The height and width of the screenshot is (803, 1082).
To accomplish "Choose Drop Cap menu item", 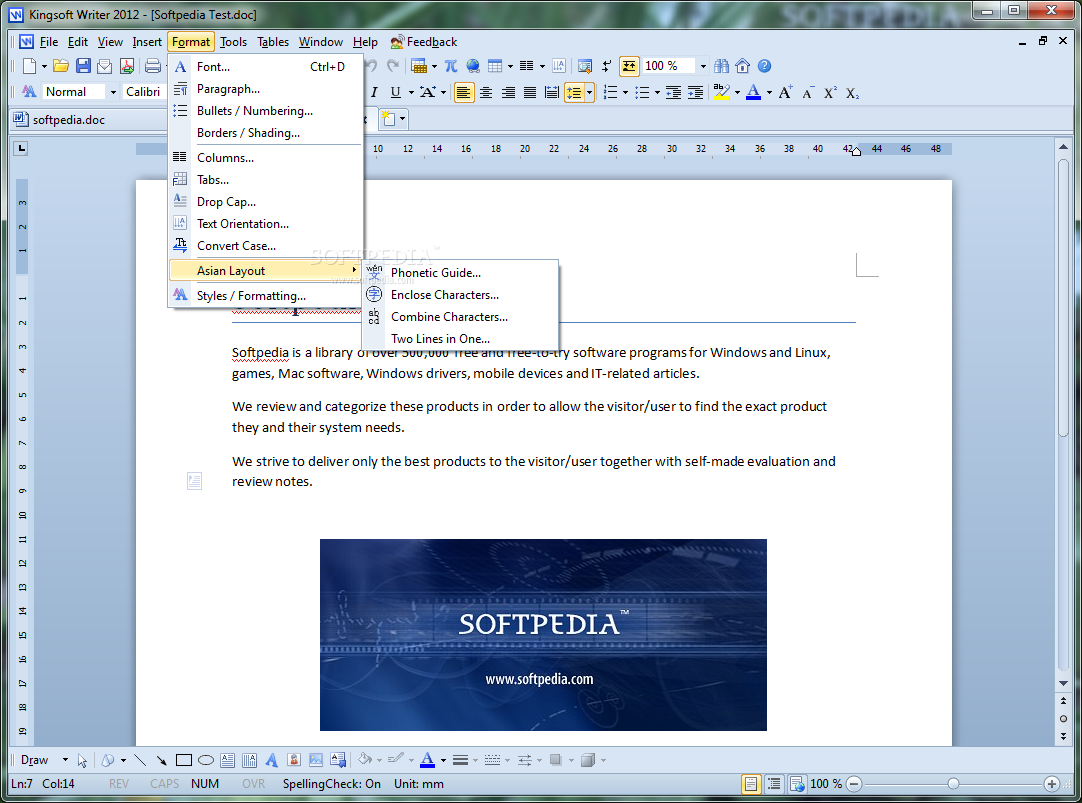I will pos(266,202).
